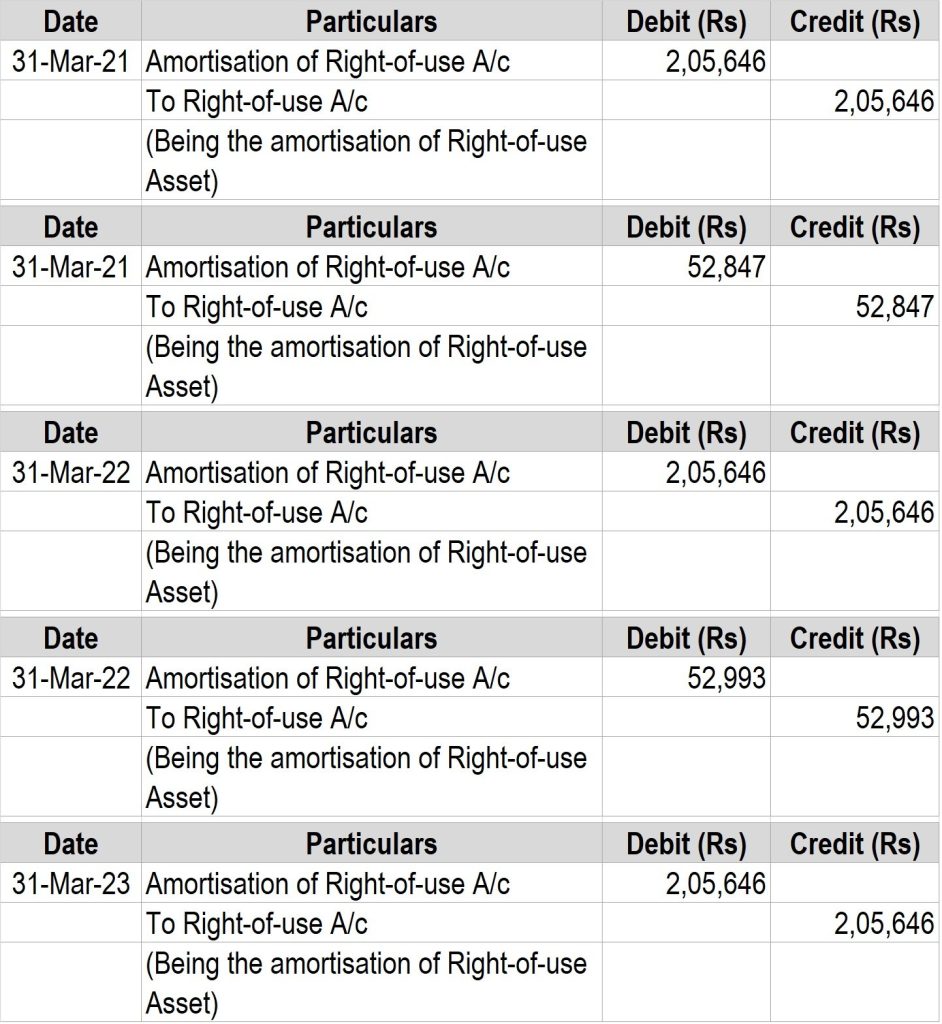Click the debit amount 52,847 cell
The height and width of the screenshot is (1024, 942).
point(727,267)
